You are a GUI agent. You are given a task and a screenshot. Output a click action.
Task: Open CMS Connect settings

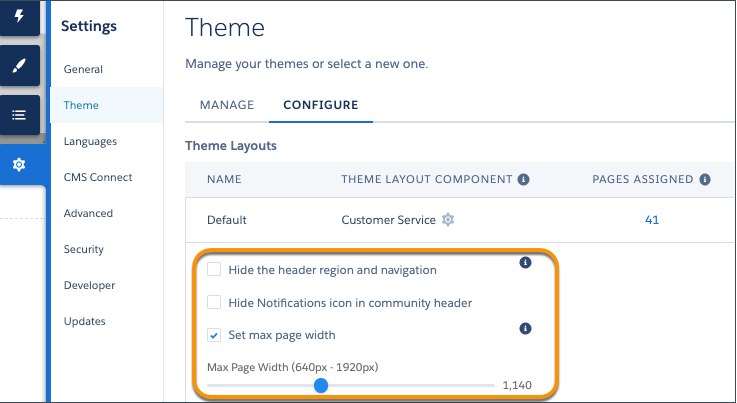98,178
